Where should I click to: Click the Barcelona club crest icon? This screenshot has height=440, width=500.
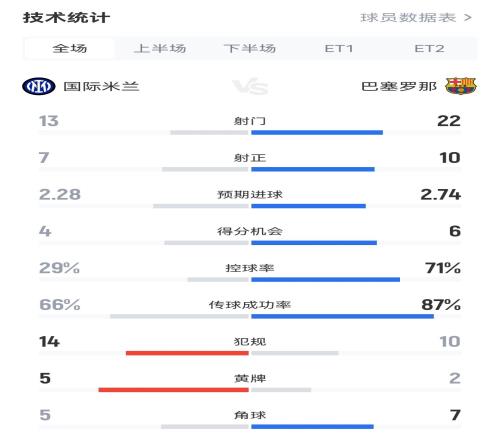(x=461, y=86)
